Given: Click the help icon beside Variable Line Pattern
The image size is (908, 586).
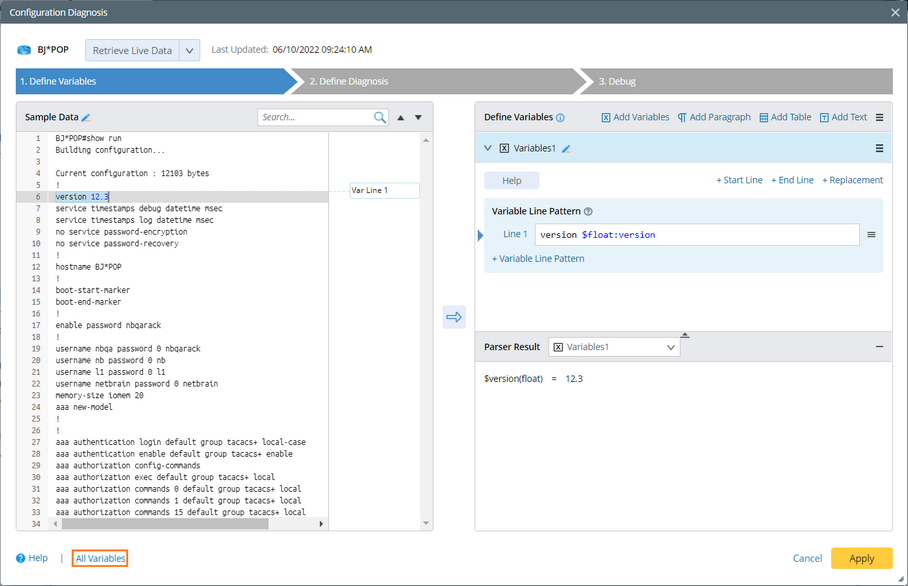Looking at the screenshot, I should tap(588, 211).
